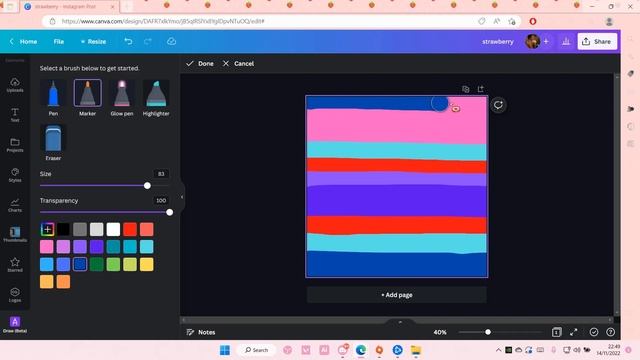Click the Transparency slider handle
This screenshot has width=640, height=360.
click(x=169, y=212)
